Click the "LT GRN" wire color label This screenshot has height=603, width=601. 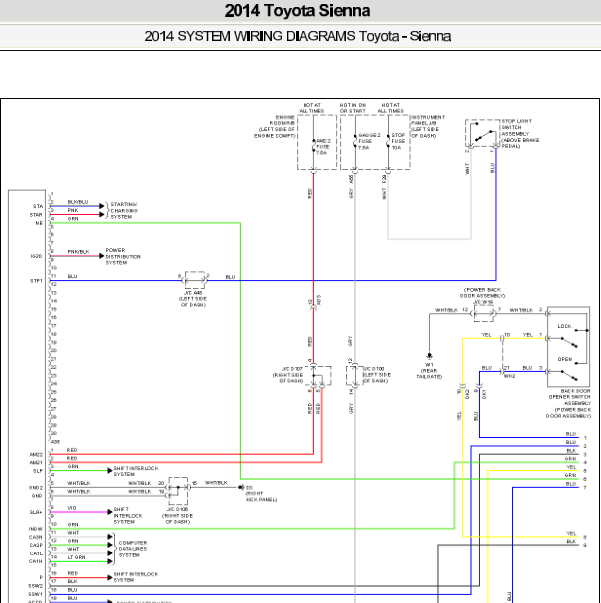pos(77,557)
